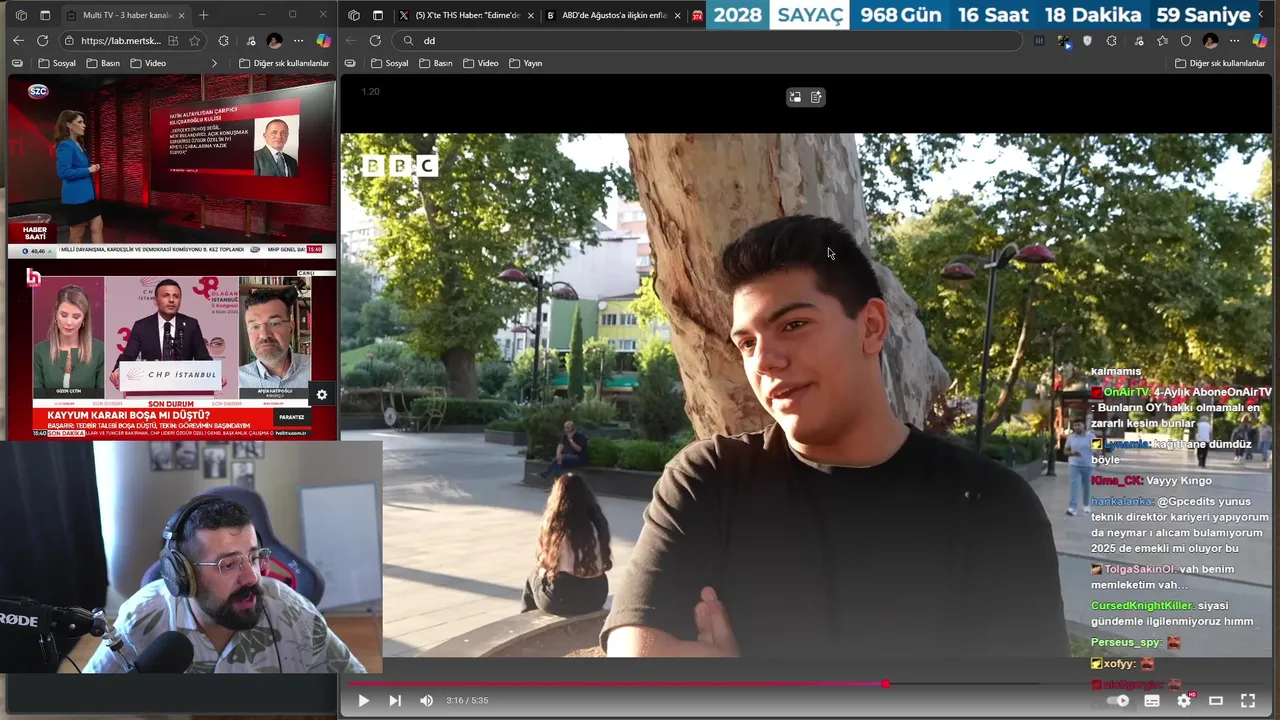The image size is (1280, 720).
Task: Open left browser three-dot menu
Action: pos(298,41)
